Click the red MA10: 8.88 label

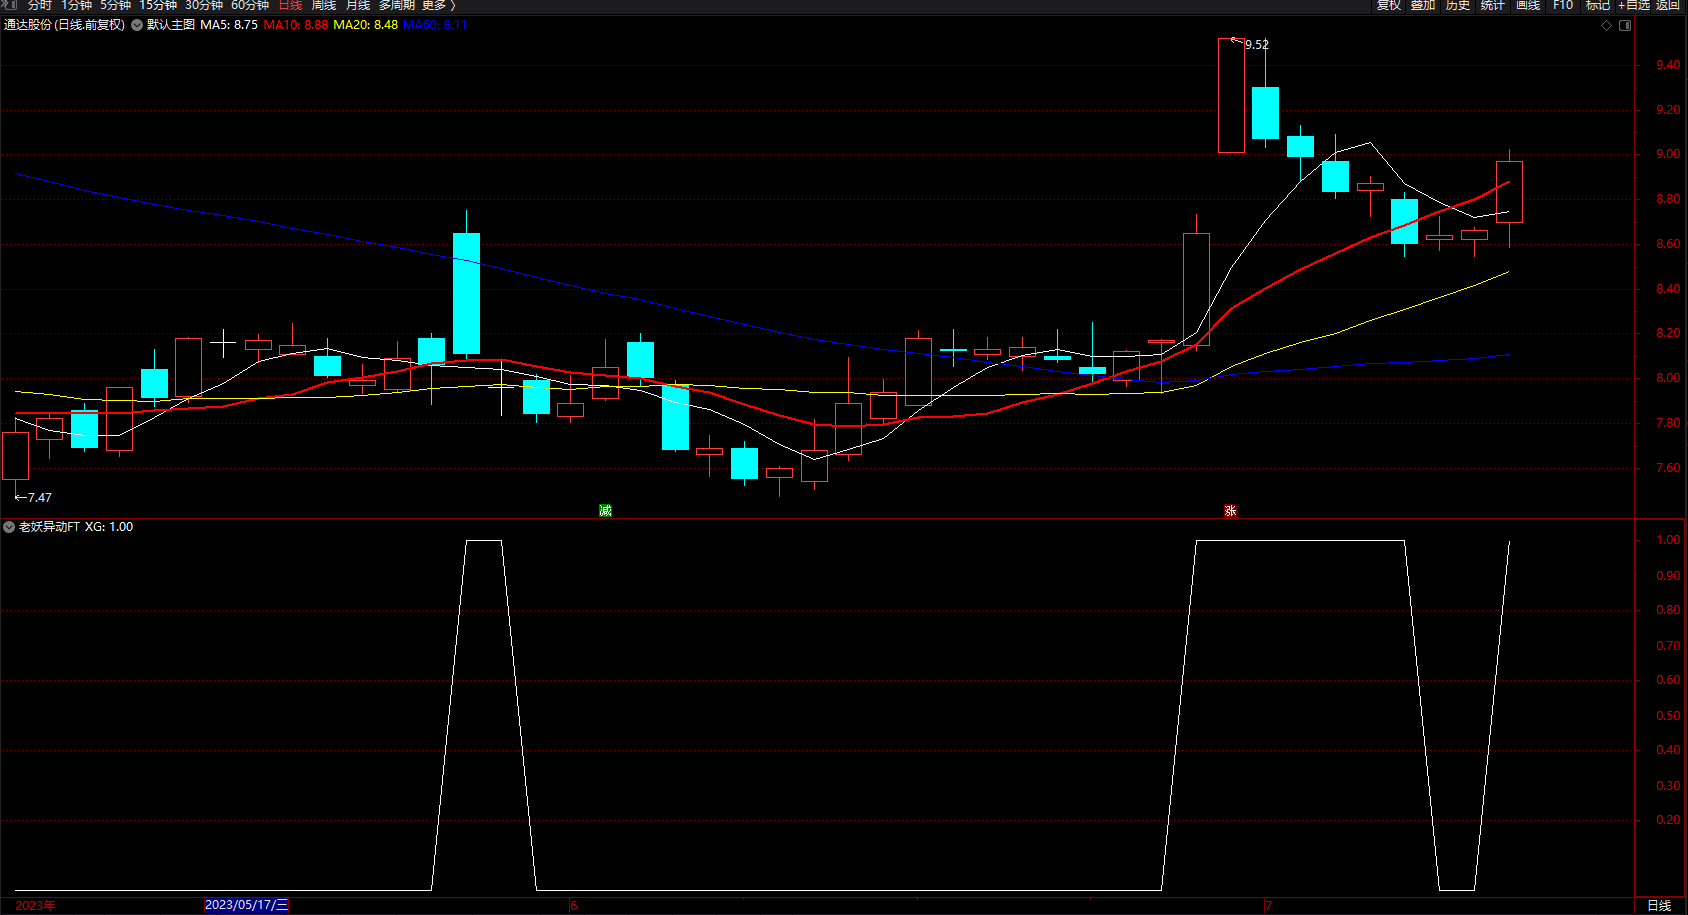coord(296,25)
